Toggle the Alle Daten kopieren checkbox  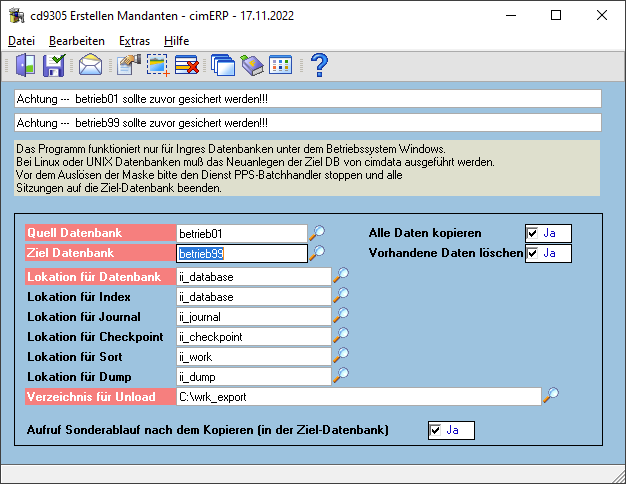tap(532, 233)
